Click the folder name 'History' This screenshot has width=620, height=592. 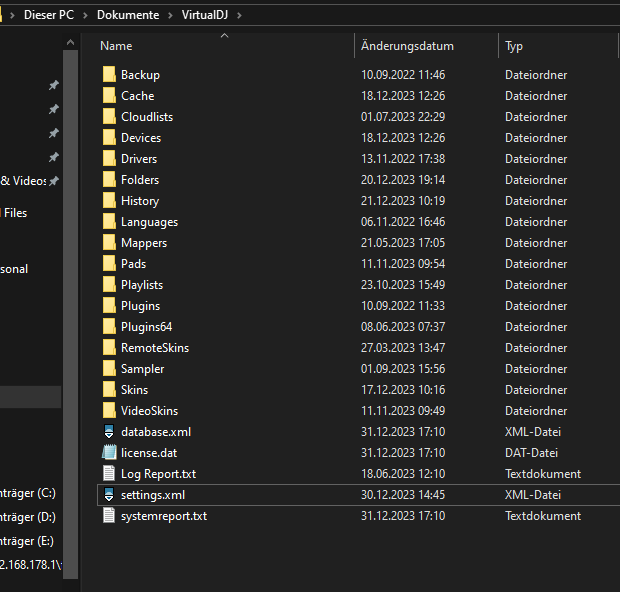click(140, 201)
